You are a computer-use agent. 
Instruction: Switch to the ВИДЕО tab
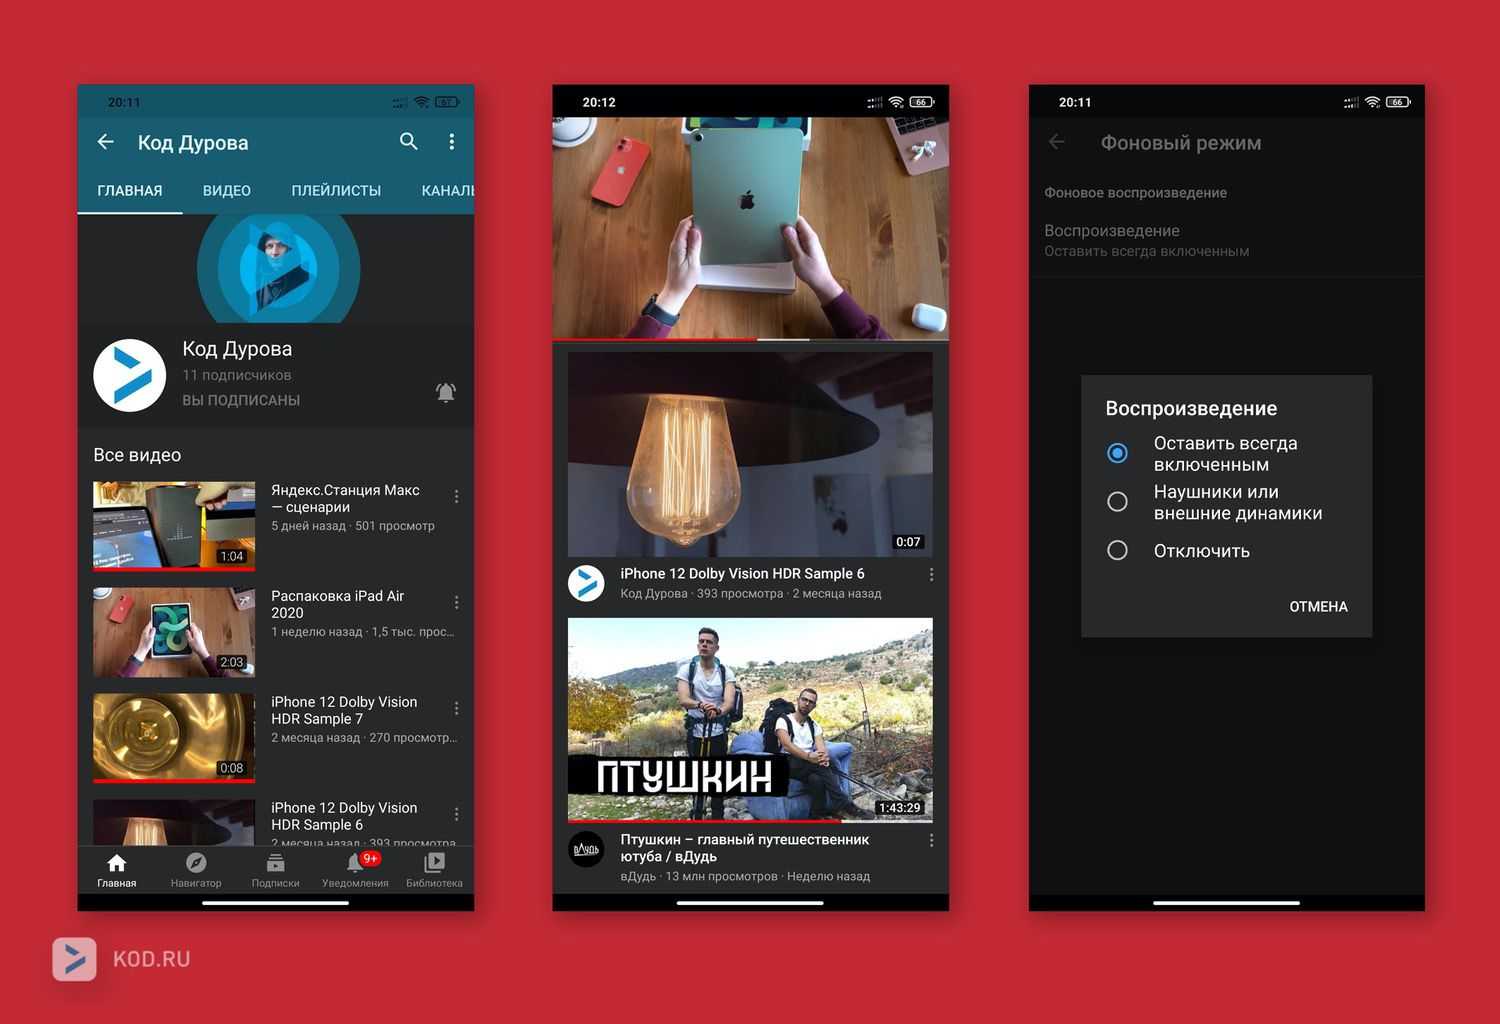point(227,190)
